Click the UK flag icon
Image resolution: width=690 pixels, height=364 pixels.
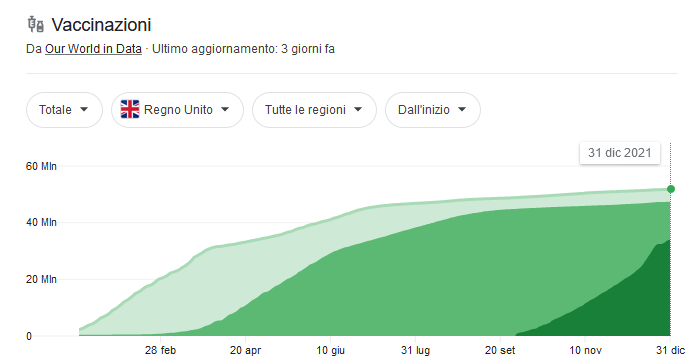click(130, 110)
